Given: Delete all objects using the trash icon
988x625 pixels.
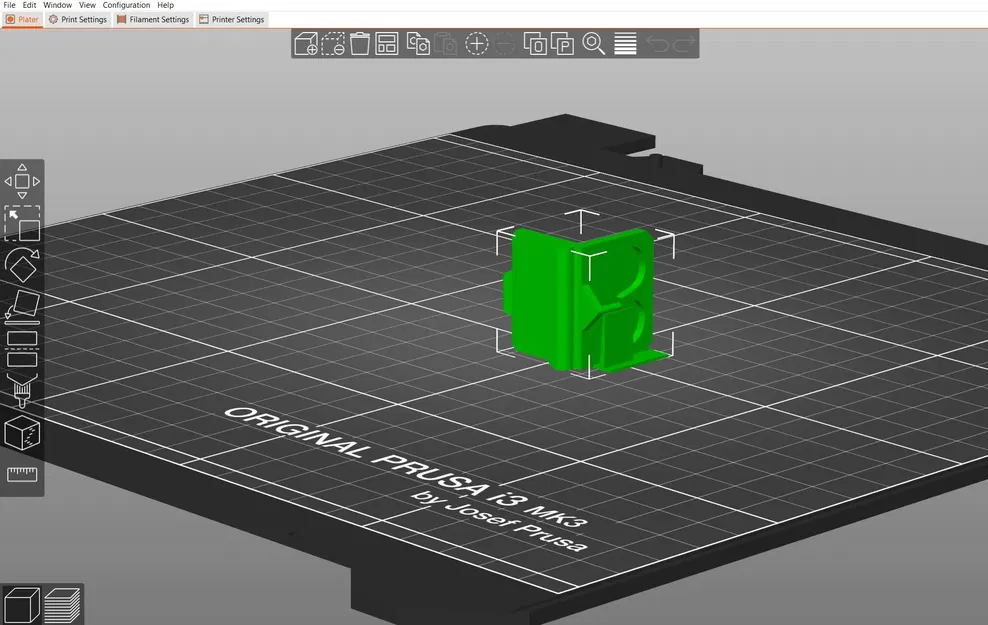Looking at the screenshot, I should 361,44.
